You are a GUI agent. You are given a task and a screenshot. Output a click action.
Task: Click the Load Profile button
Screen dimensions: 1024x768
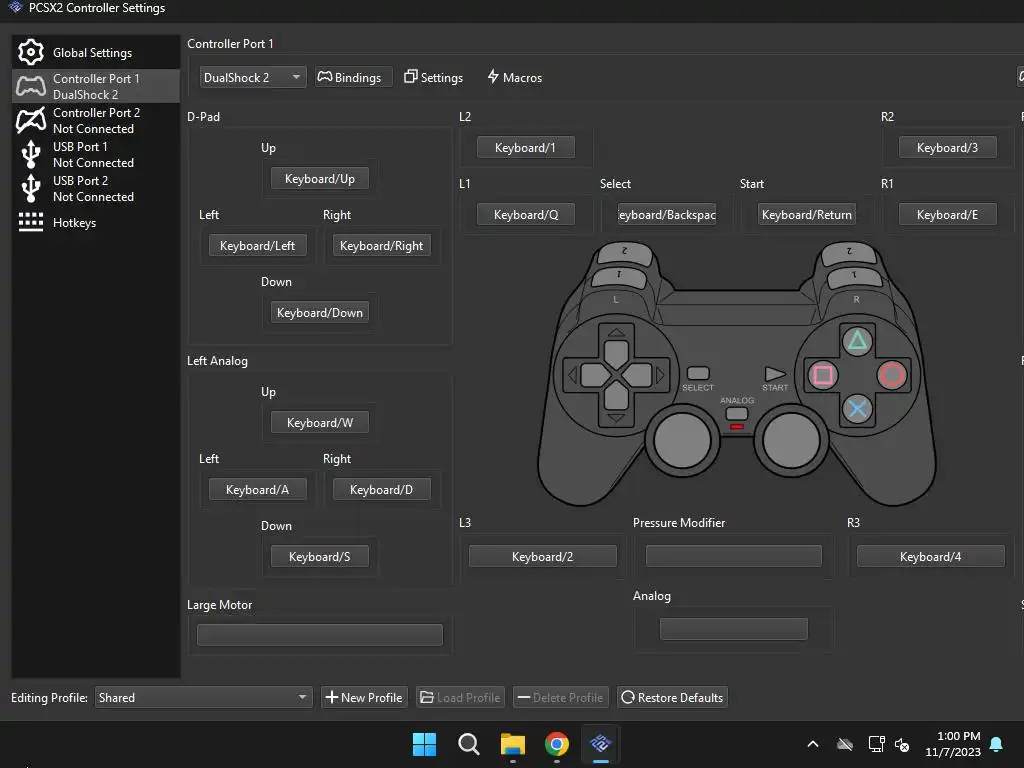460,697
